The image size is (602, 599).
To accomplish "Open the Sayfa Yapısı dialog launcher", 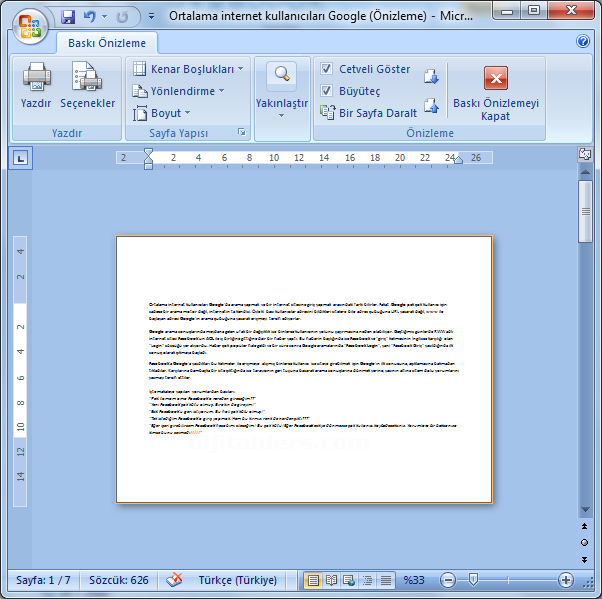I will (241, 132).
